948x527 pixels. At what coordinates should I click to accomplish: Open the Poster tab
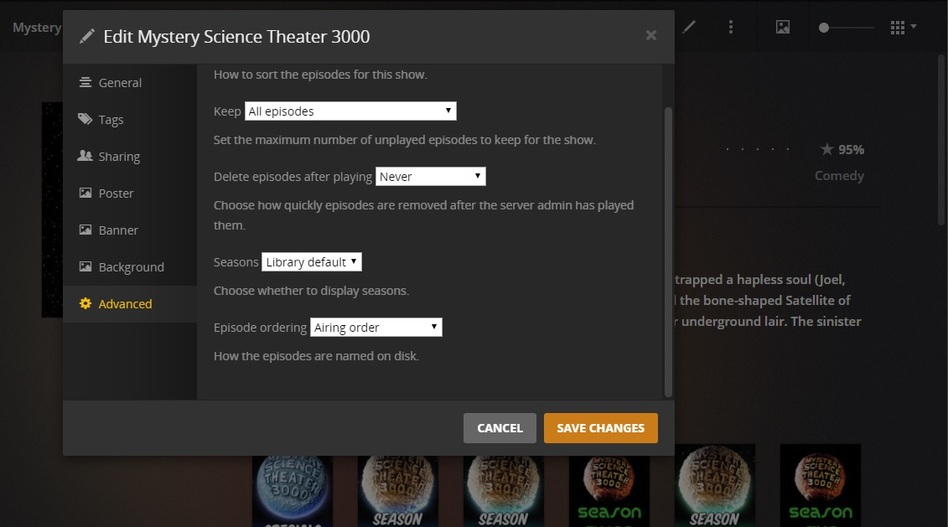click(130, 193)
